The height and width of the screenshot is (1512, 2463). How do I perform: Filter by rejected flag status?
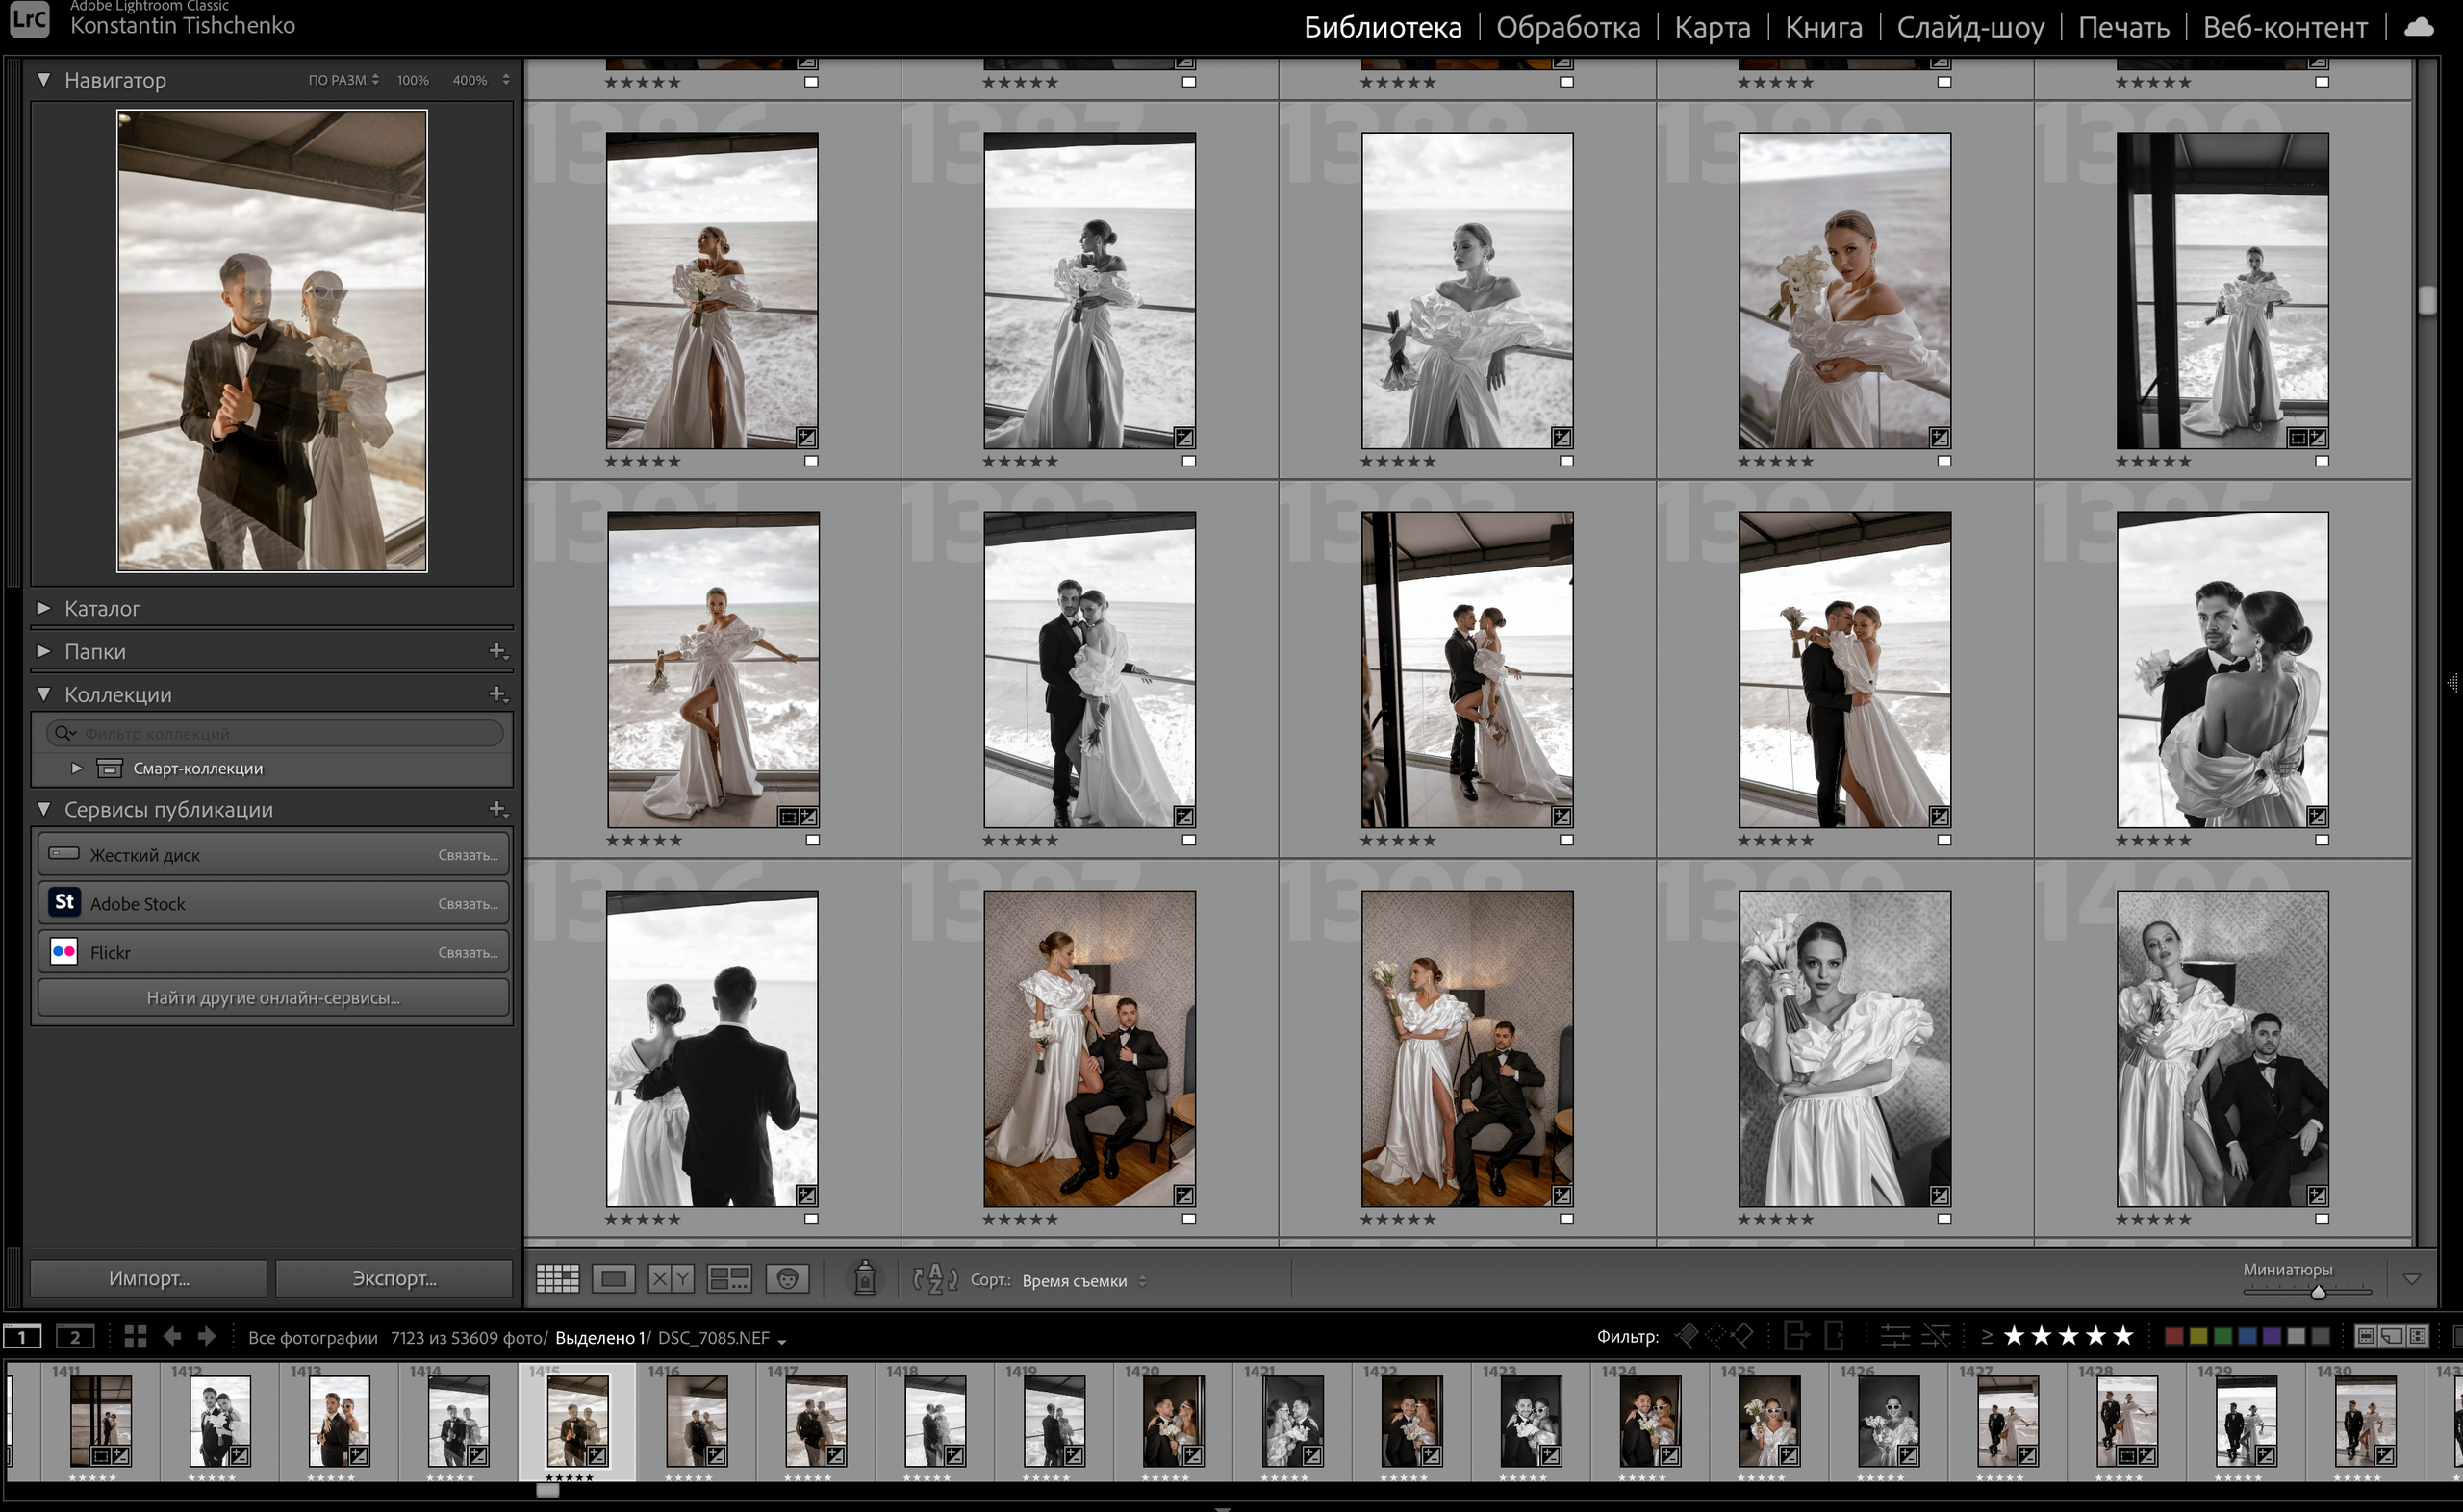tap(1742, 1336)
